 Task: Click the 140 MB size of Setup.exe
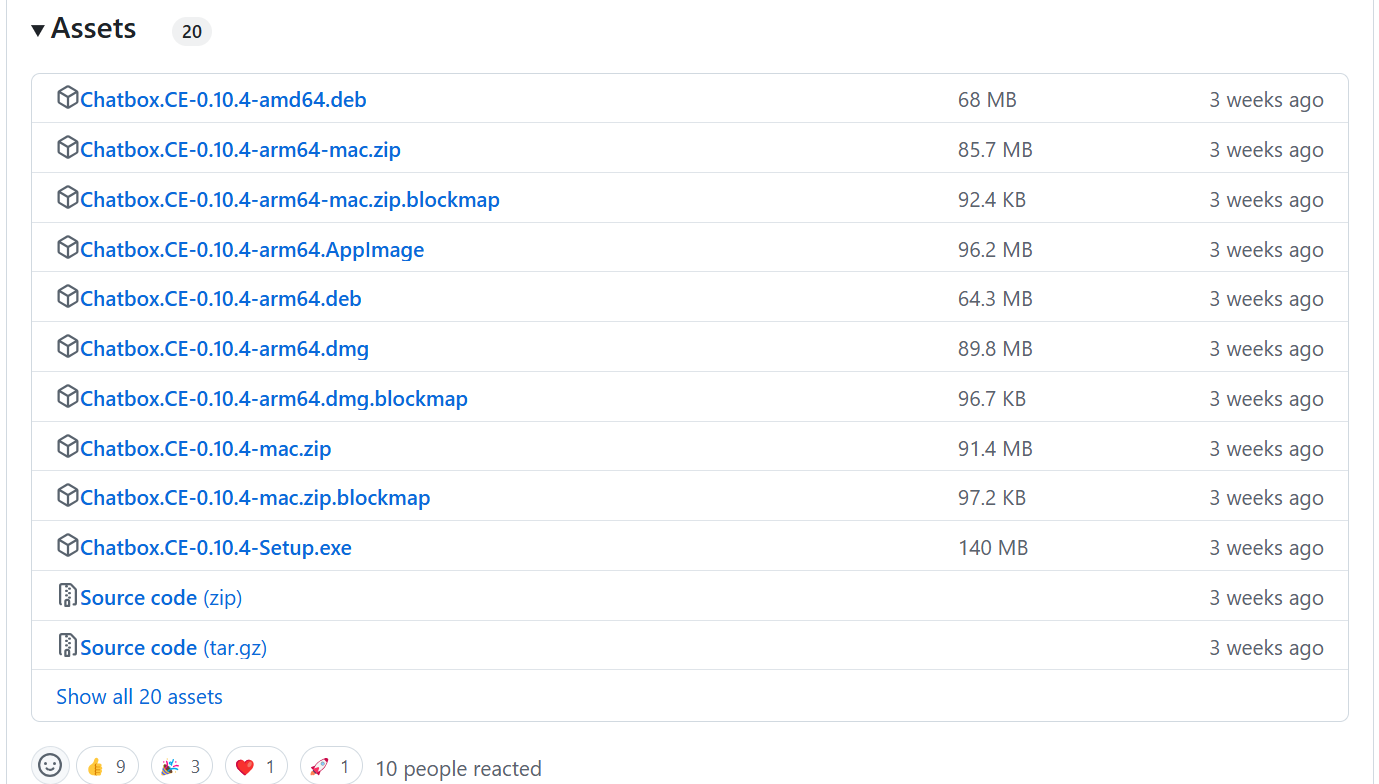point(993,548)
